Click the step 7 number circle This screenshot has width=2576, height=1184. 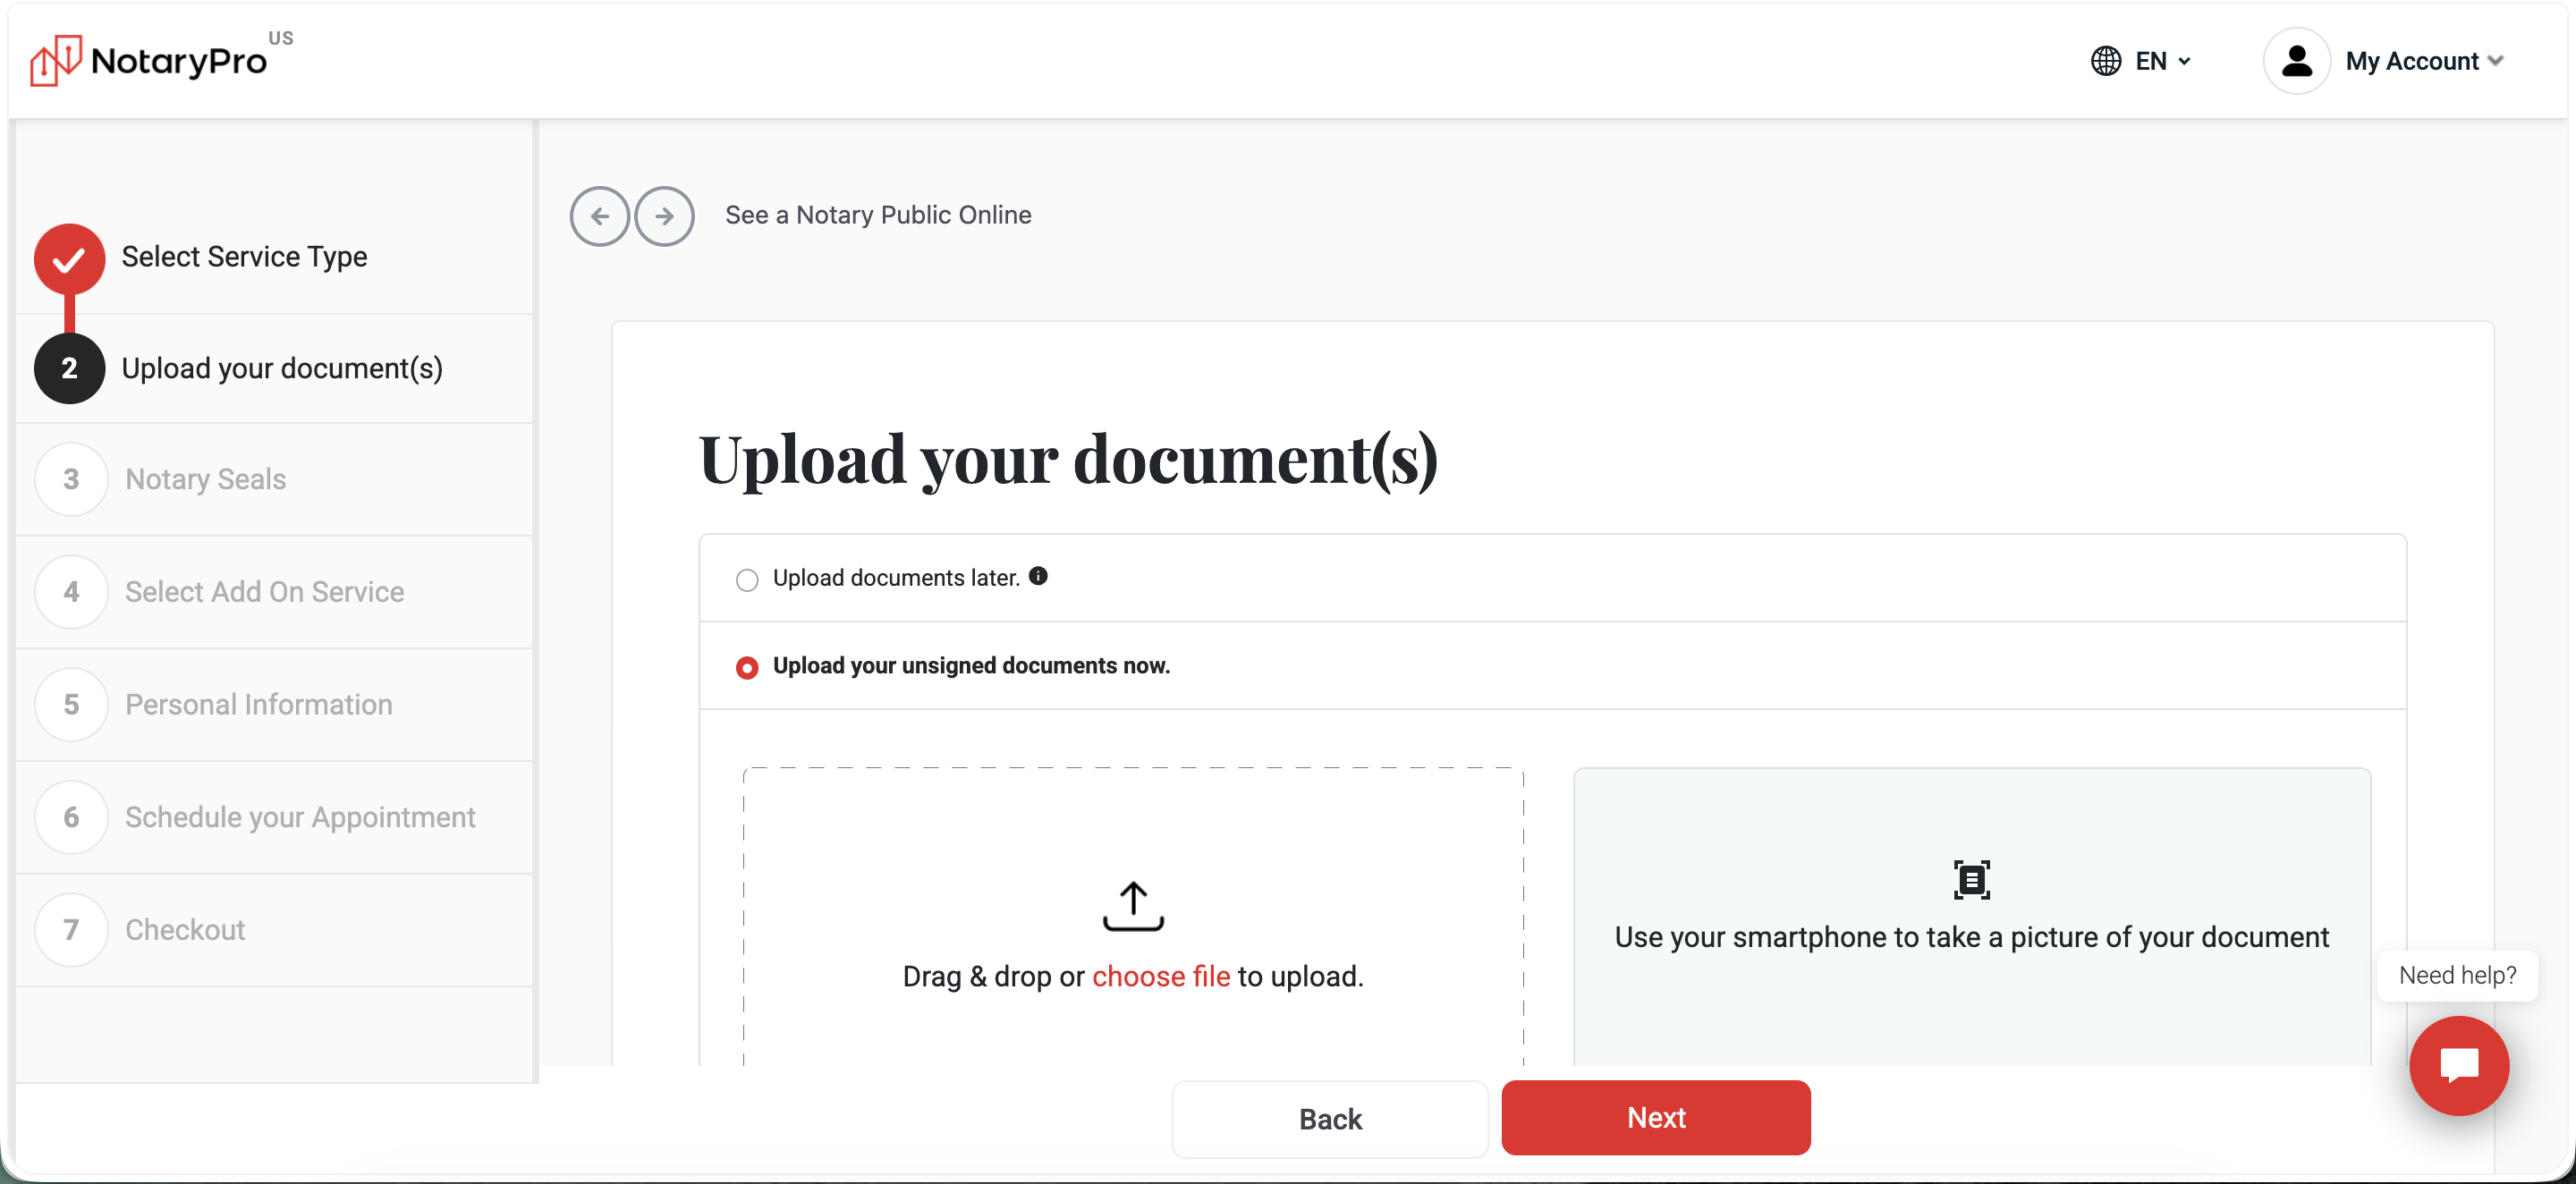(x=71, y=930)
